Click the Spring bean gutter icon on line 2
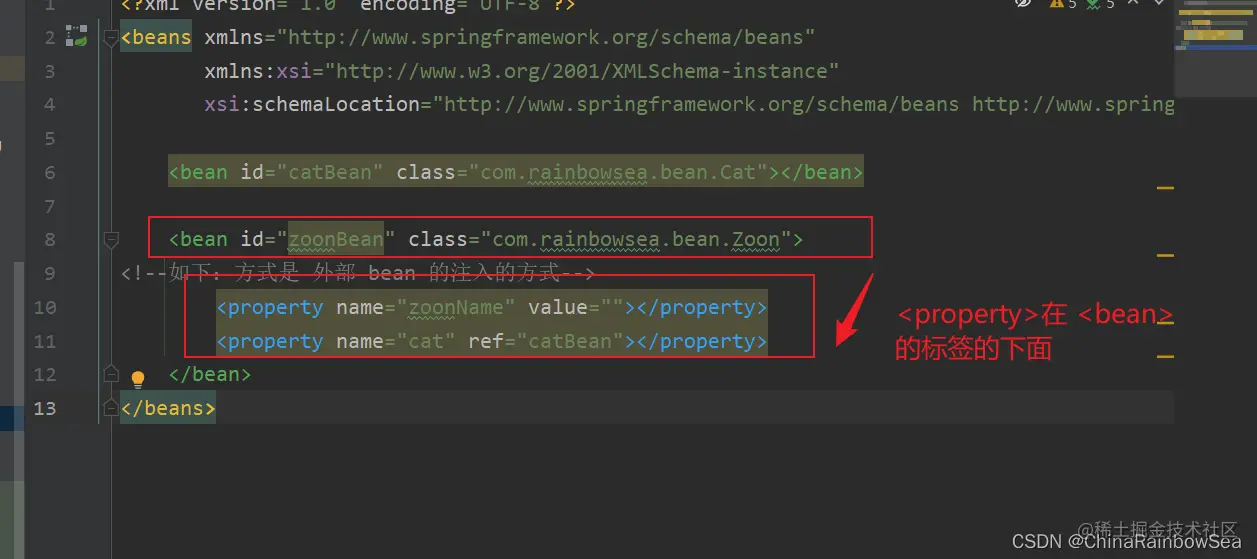Screen dimensions: 1257x559 pyautogui.click(x=77, y=38)
